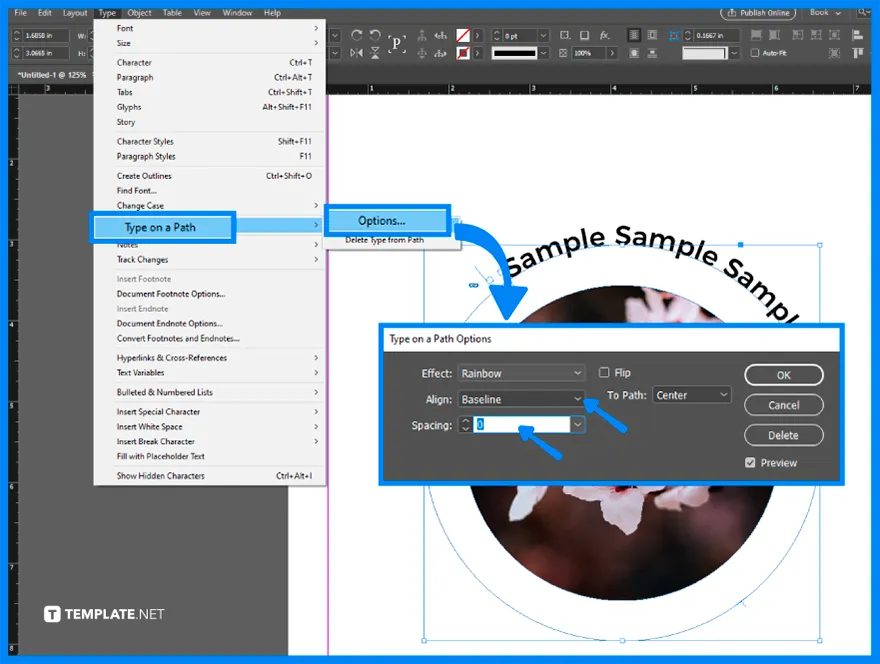
Task: Click inside the Spacing input field
Action: (x=515, y=425)
